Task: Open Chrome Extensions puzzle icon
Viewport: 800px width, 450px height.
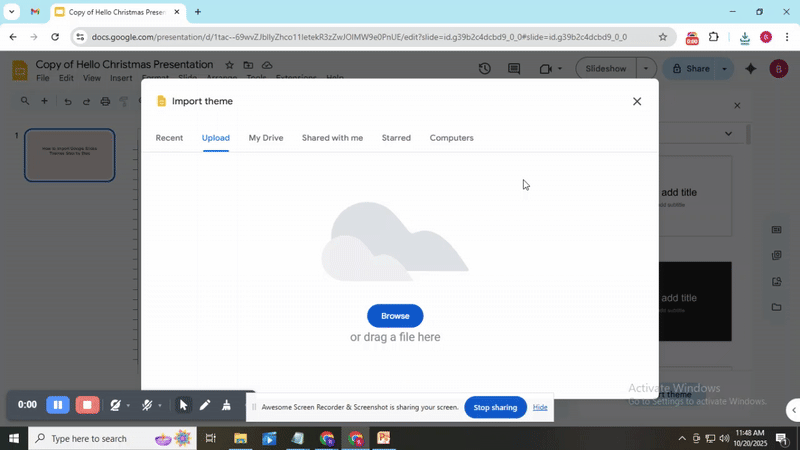Action: point(714,37)
